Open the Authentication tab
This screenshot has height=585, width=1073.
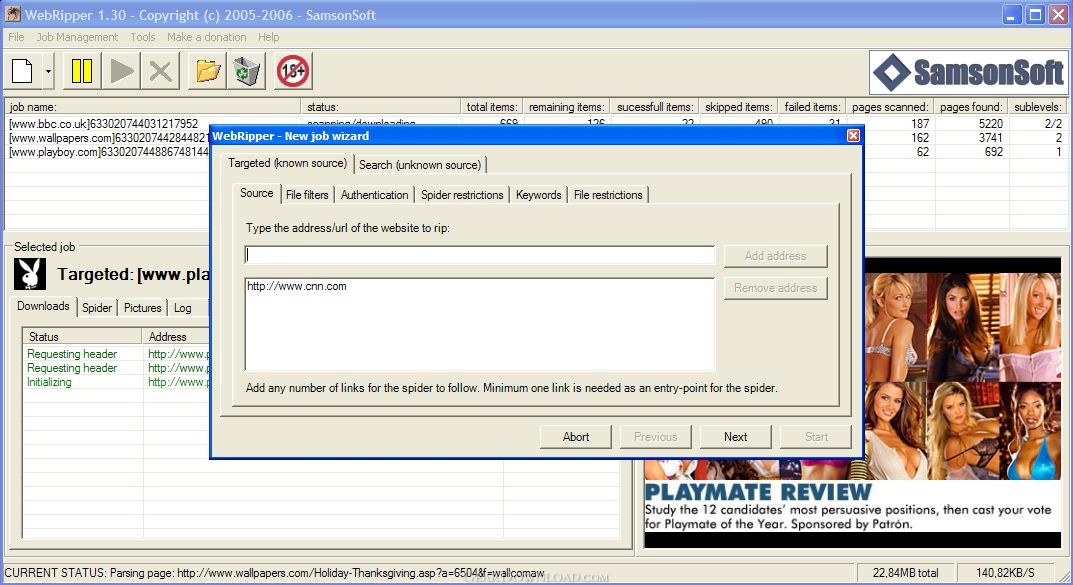(374, 195)
